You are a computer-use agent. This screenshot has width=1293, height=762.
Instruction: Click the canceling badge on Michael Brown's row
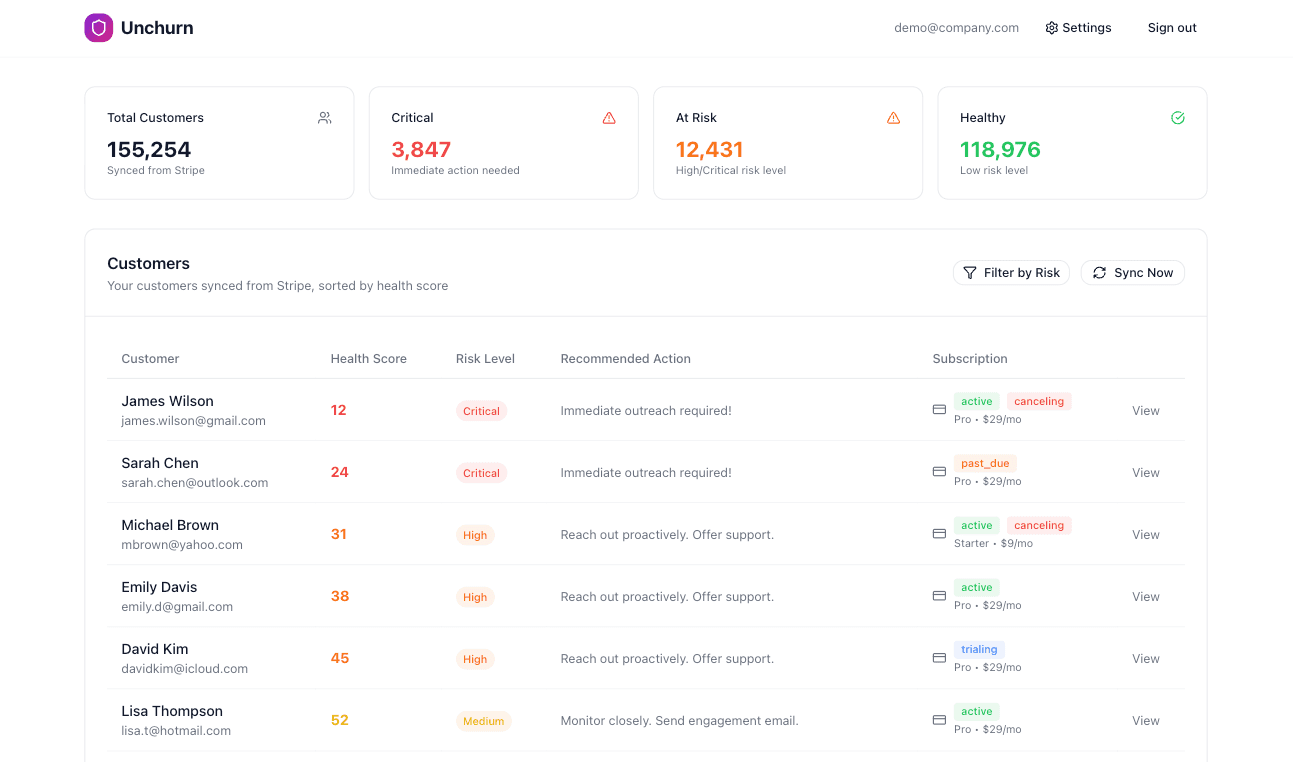(1038, 525)
